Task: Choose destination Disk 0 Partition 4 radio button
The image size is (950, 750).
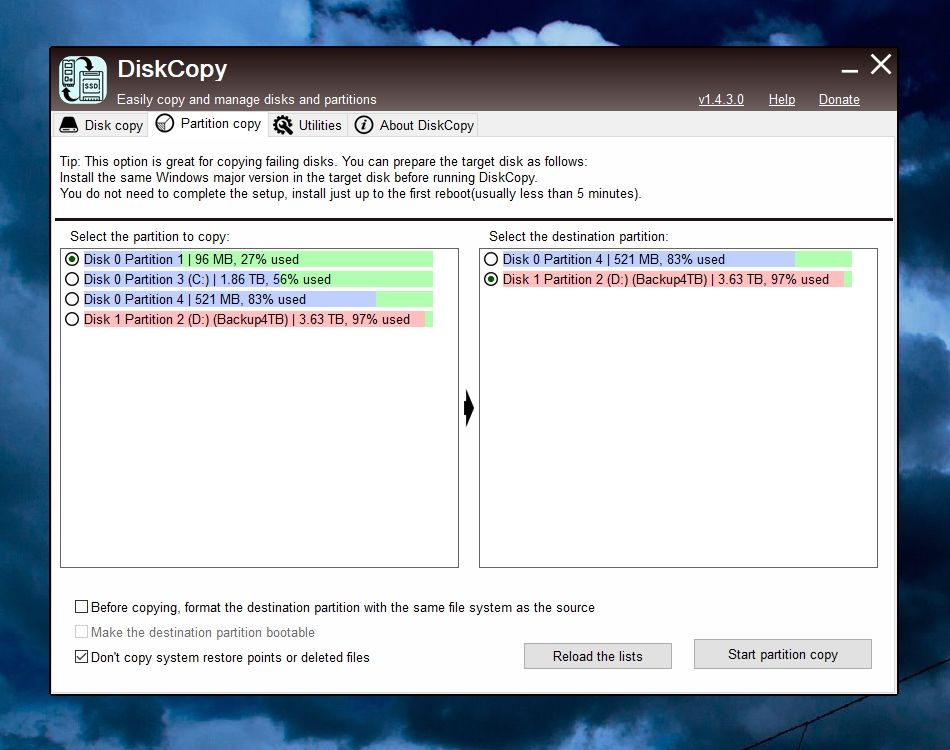Action: pos(491,259)
